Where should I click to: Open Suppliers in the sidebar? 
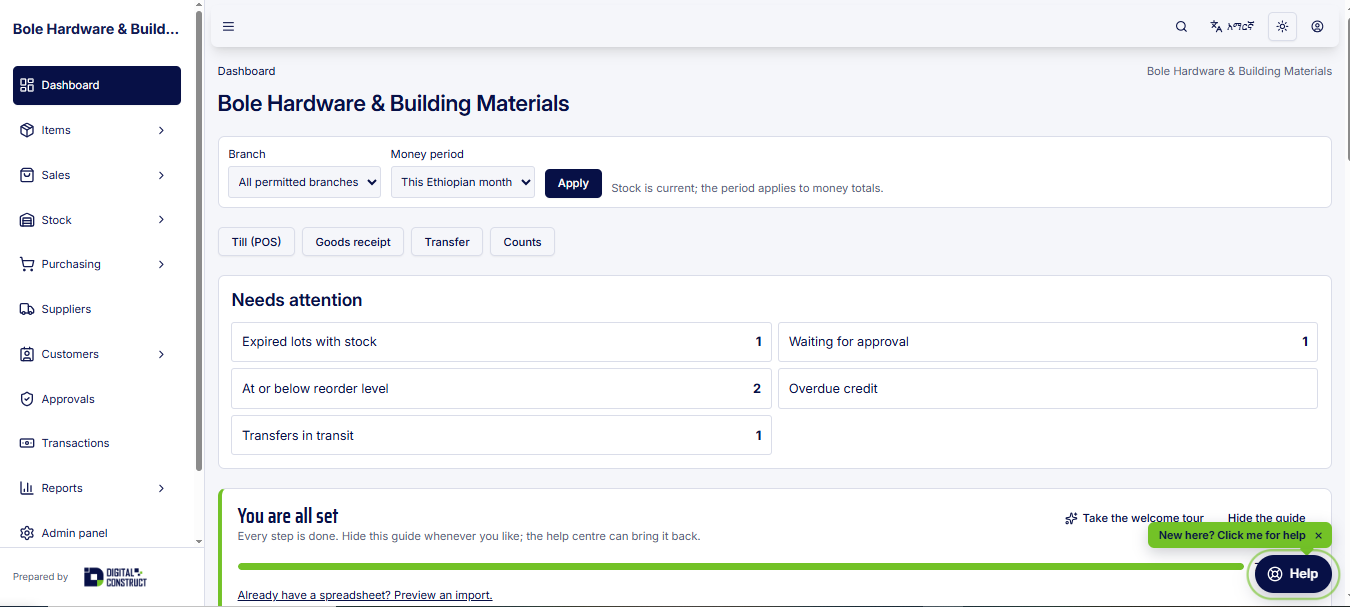[97, 309]
